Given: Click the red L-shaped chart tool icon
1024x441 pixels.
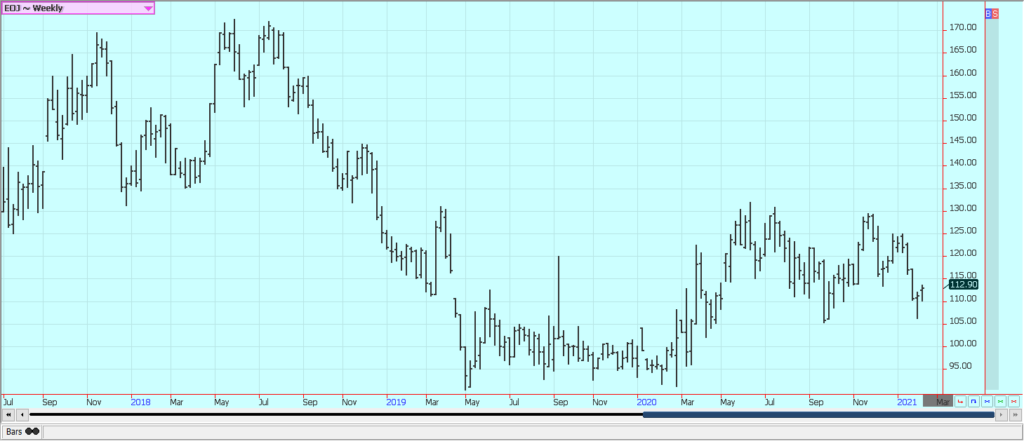Looking at the screenshot, I should point(960,401).
